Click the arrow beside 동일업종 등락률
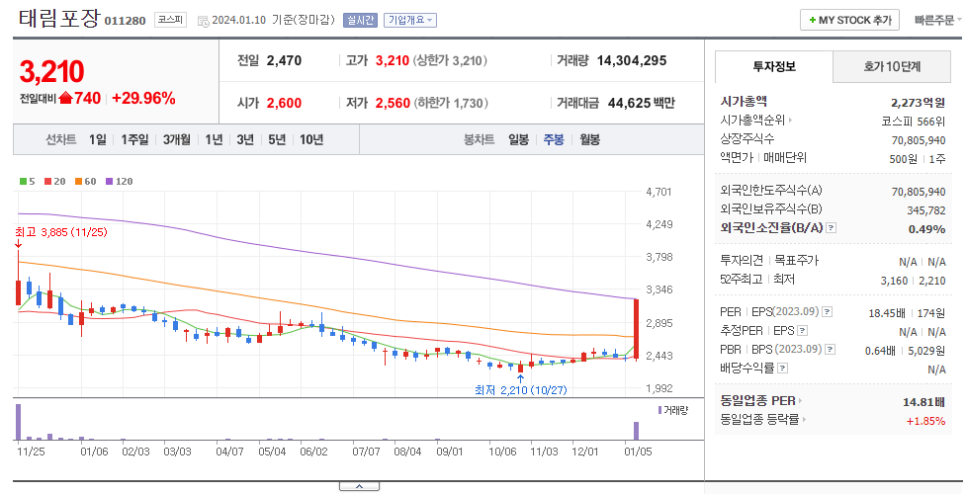Viewport: 966px width, 494px height. pos(803,420)
